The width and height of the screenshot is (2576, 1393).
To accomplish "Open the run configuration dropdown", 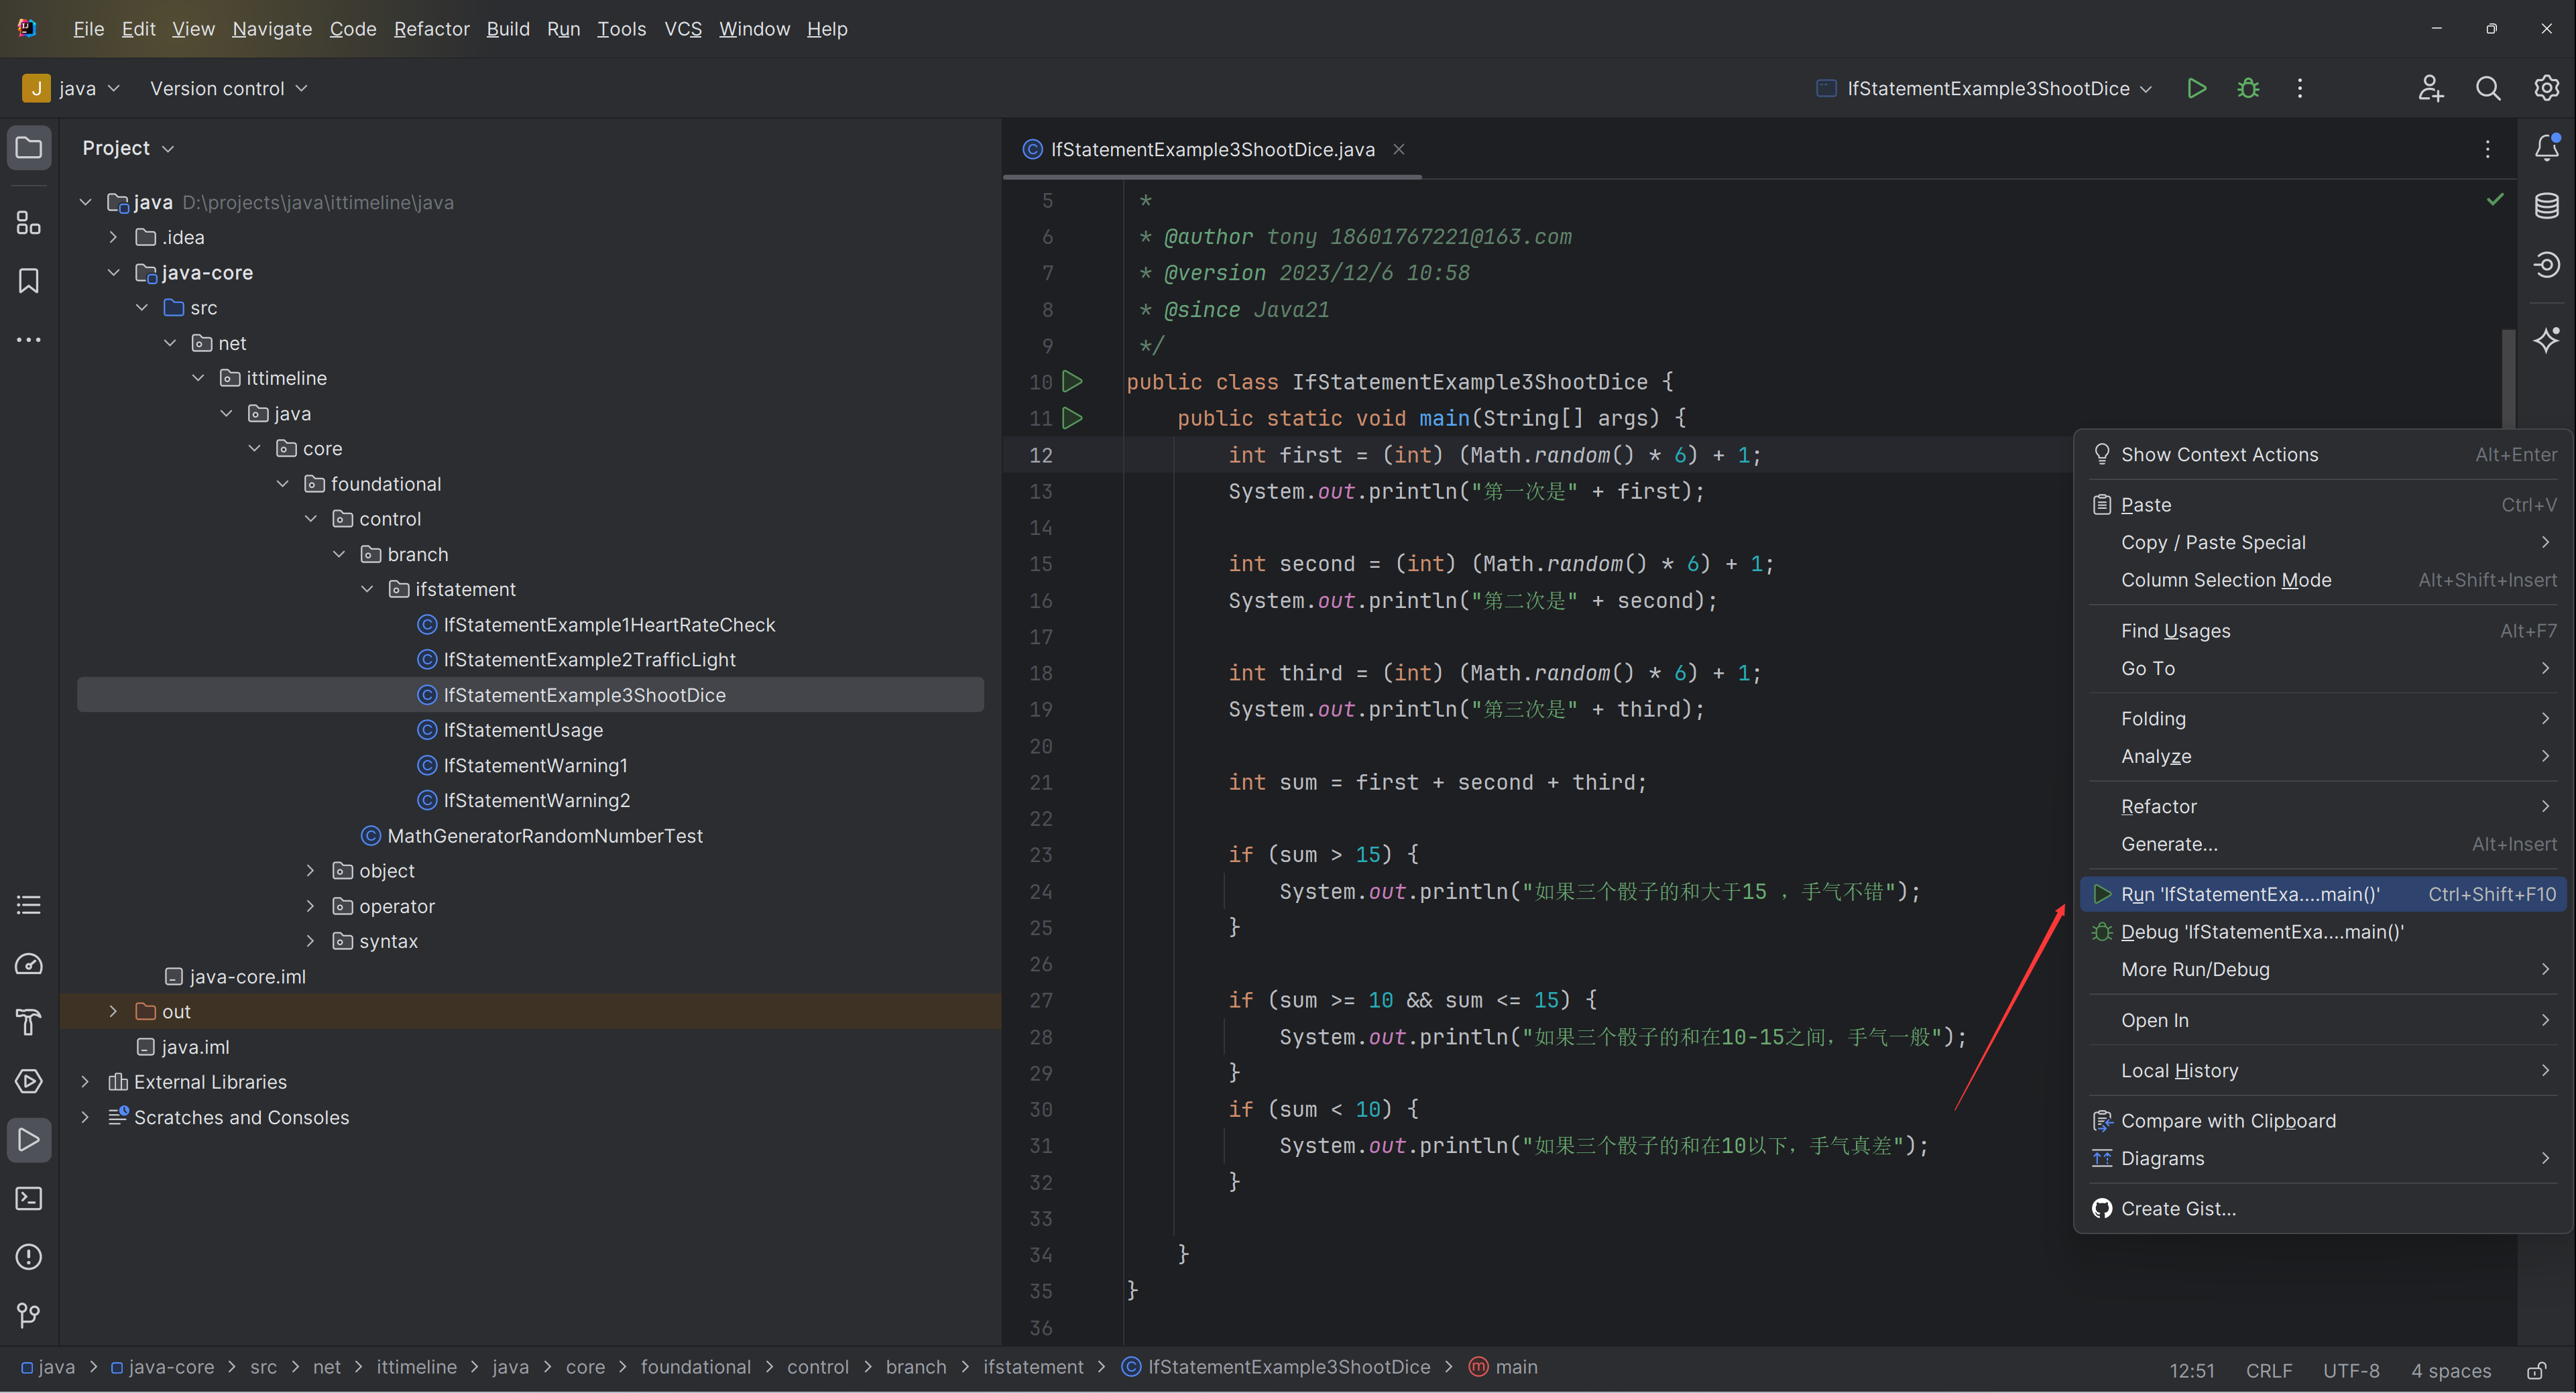I will pyautogui.click(x=1984, y=88).
